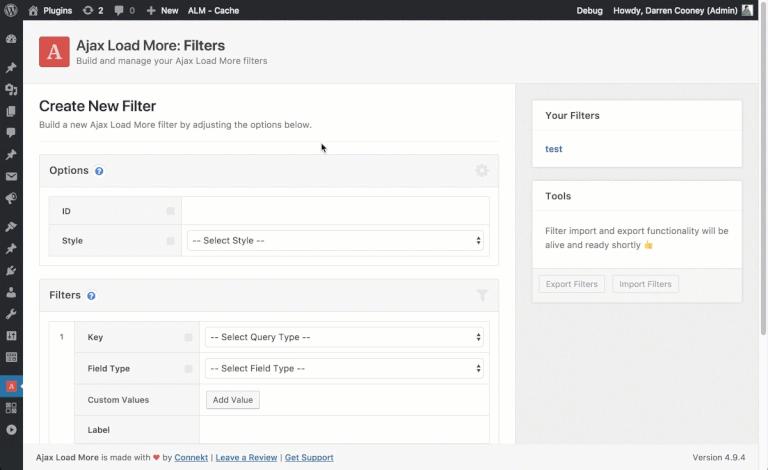The image size is (768, 470).
Task: Open the Settings sliders icon in the sidebar
Action: pos(11,335)
